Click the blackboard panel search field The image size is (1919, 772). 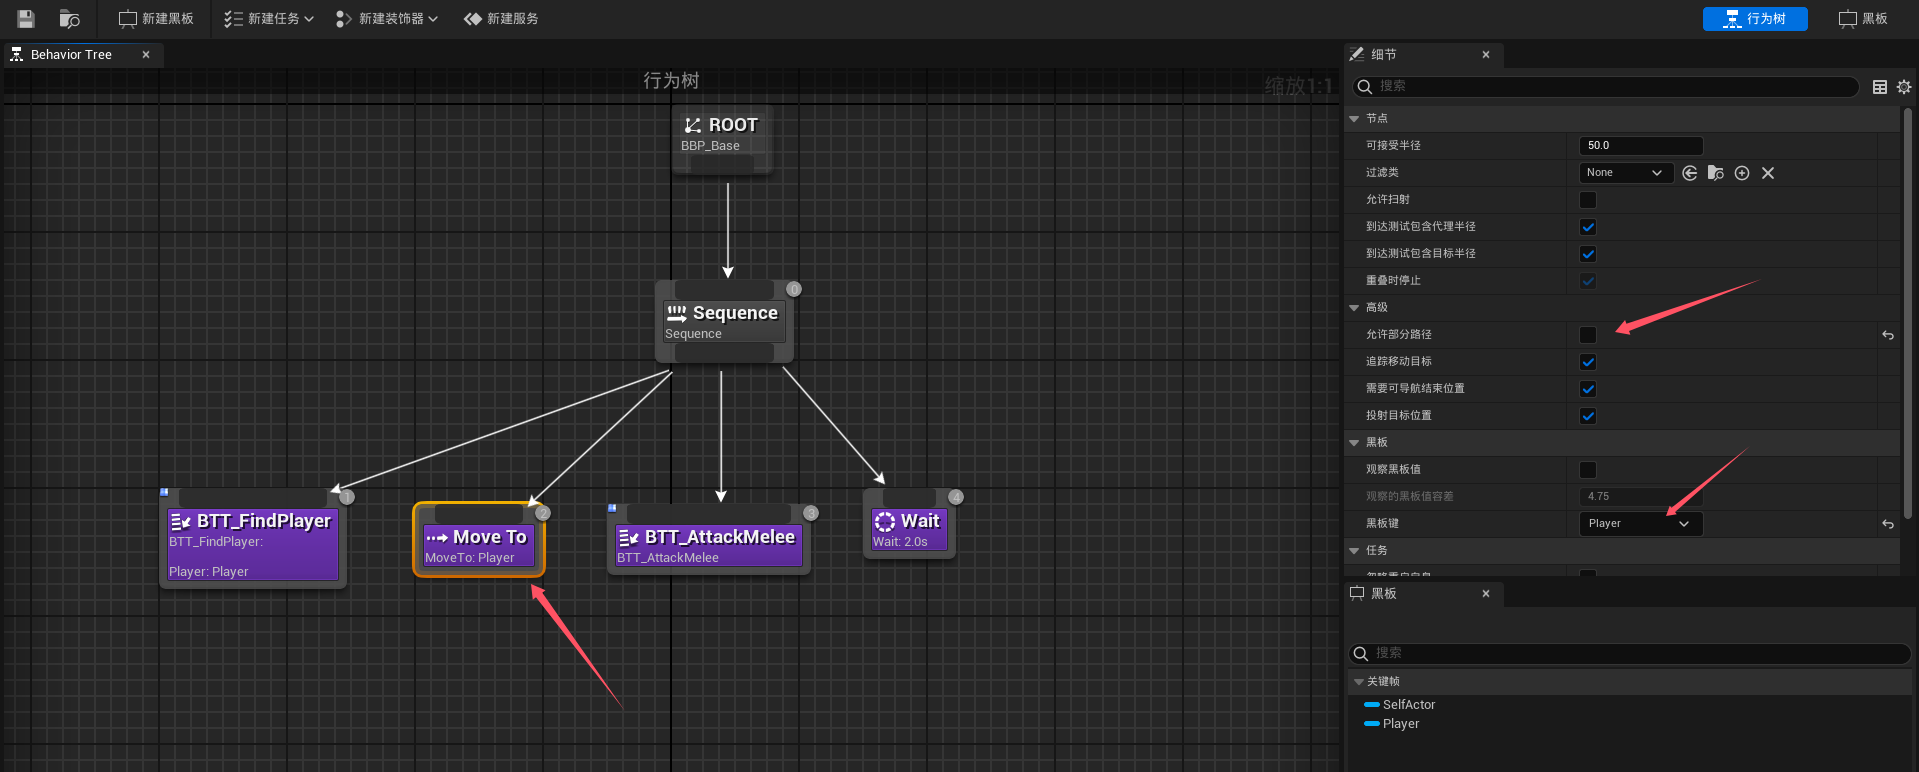pos(1630,653)
